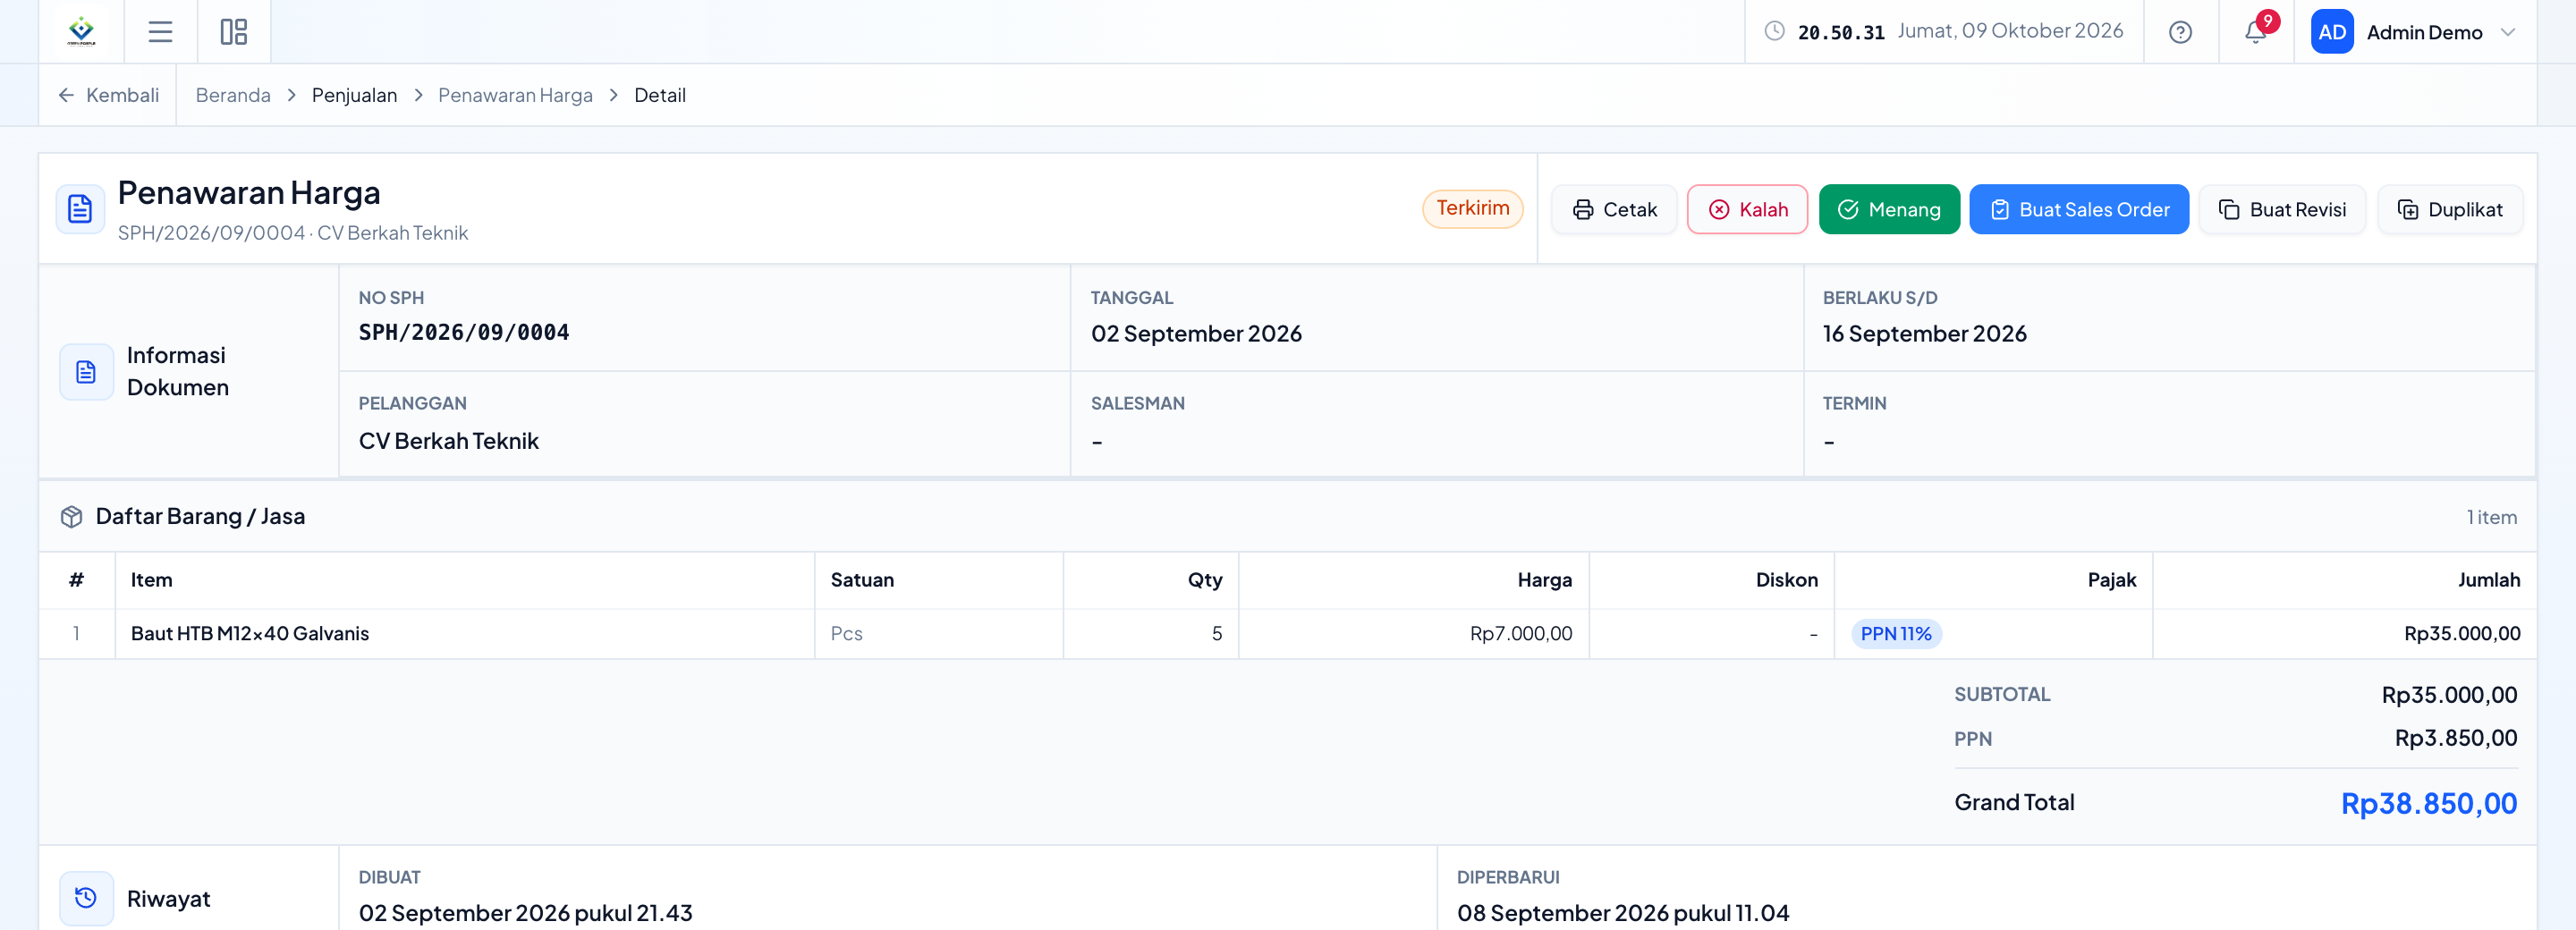Go back using Kembali
The height and width of the screenshot is (930, 2576).
click(108, 95)
